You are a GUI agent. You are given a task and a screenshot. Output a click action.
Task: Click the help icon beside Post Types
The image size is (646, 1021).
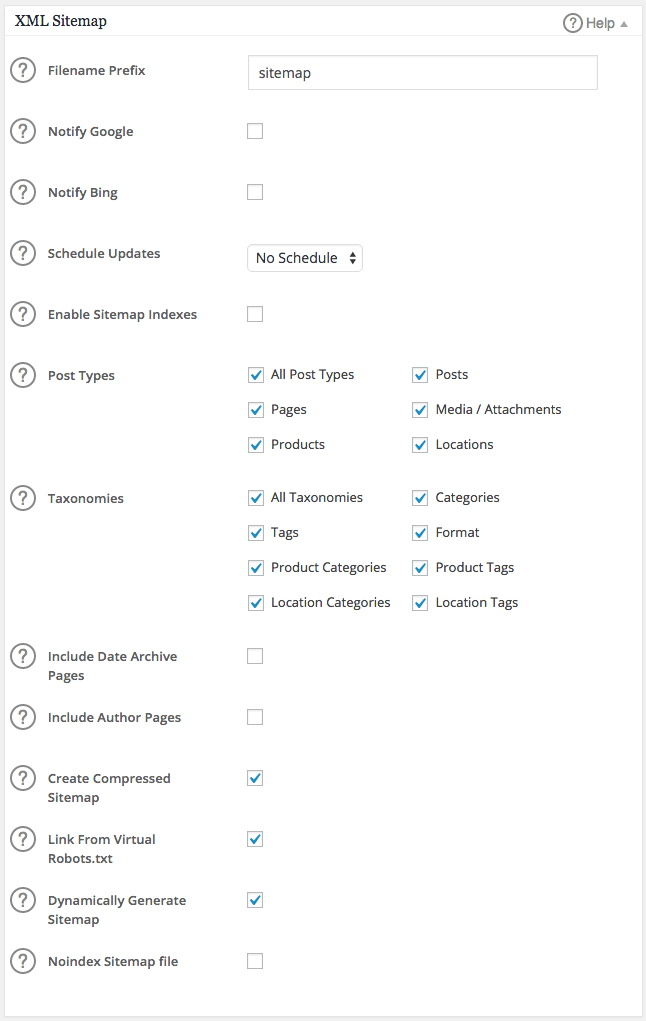pos(22,375)
